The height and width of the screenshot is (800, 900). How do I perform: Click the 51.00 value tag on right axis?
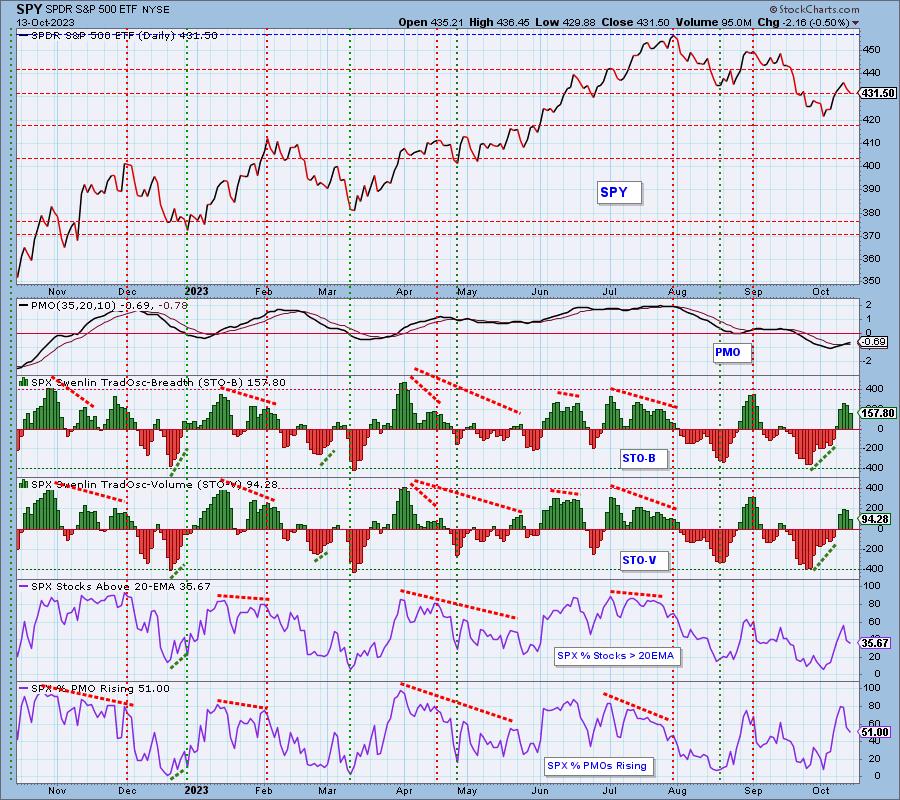[x=875, y=732]
